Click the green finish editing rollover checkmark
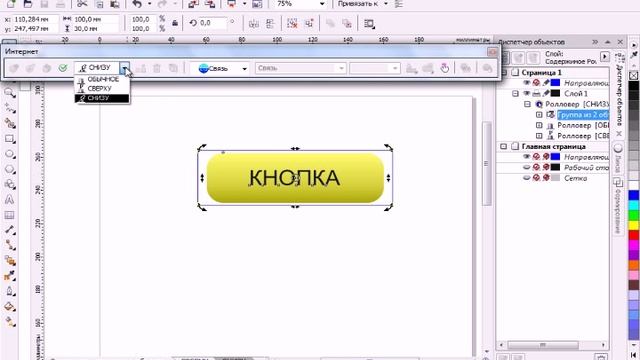 click(63, 68)
